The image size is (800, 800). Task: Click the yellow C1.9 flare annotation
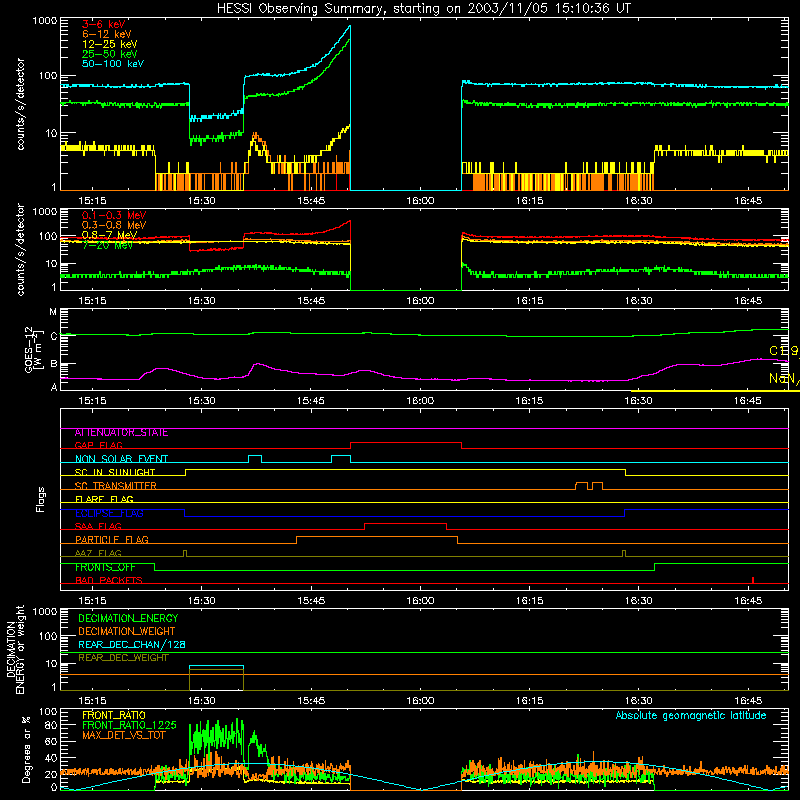[x=784, y=351]
